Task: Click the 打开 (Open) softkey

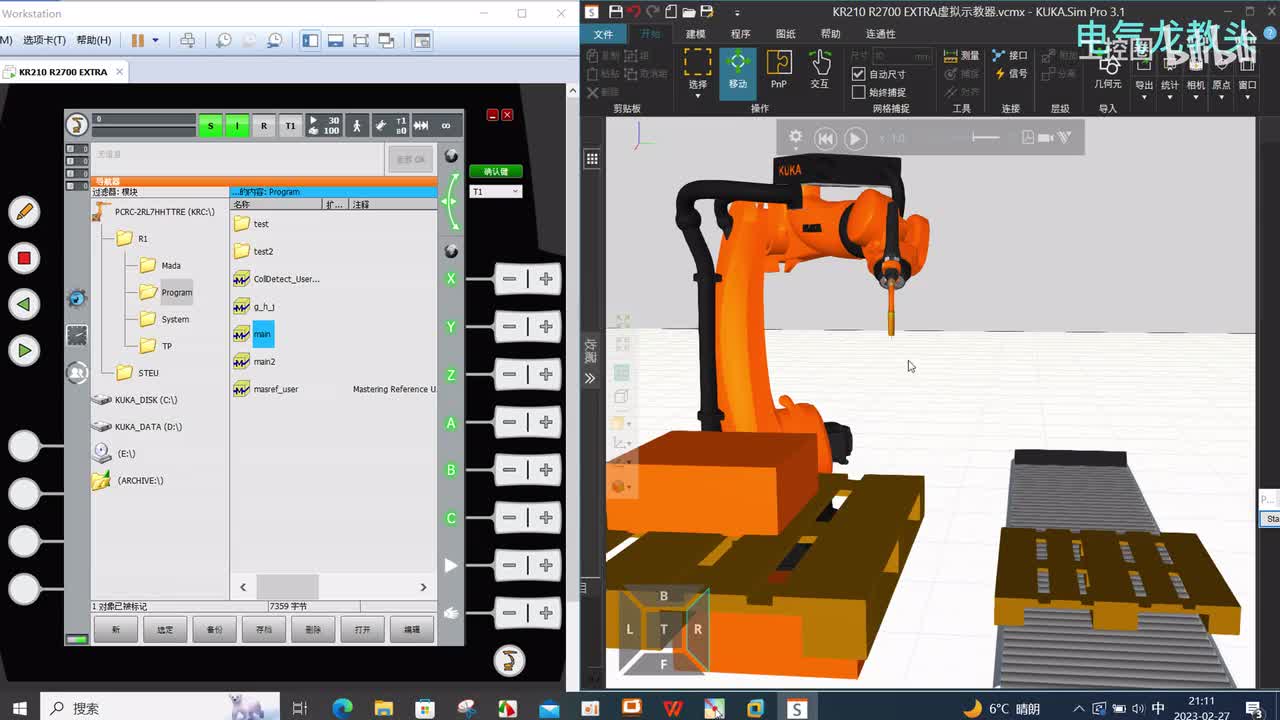Action: point(362,629)
